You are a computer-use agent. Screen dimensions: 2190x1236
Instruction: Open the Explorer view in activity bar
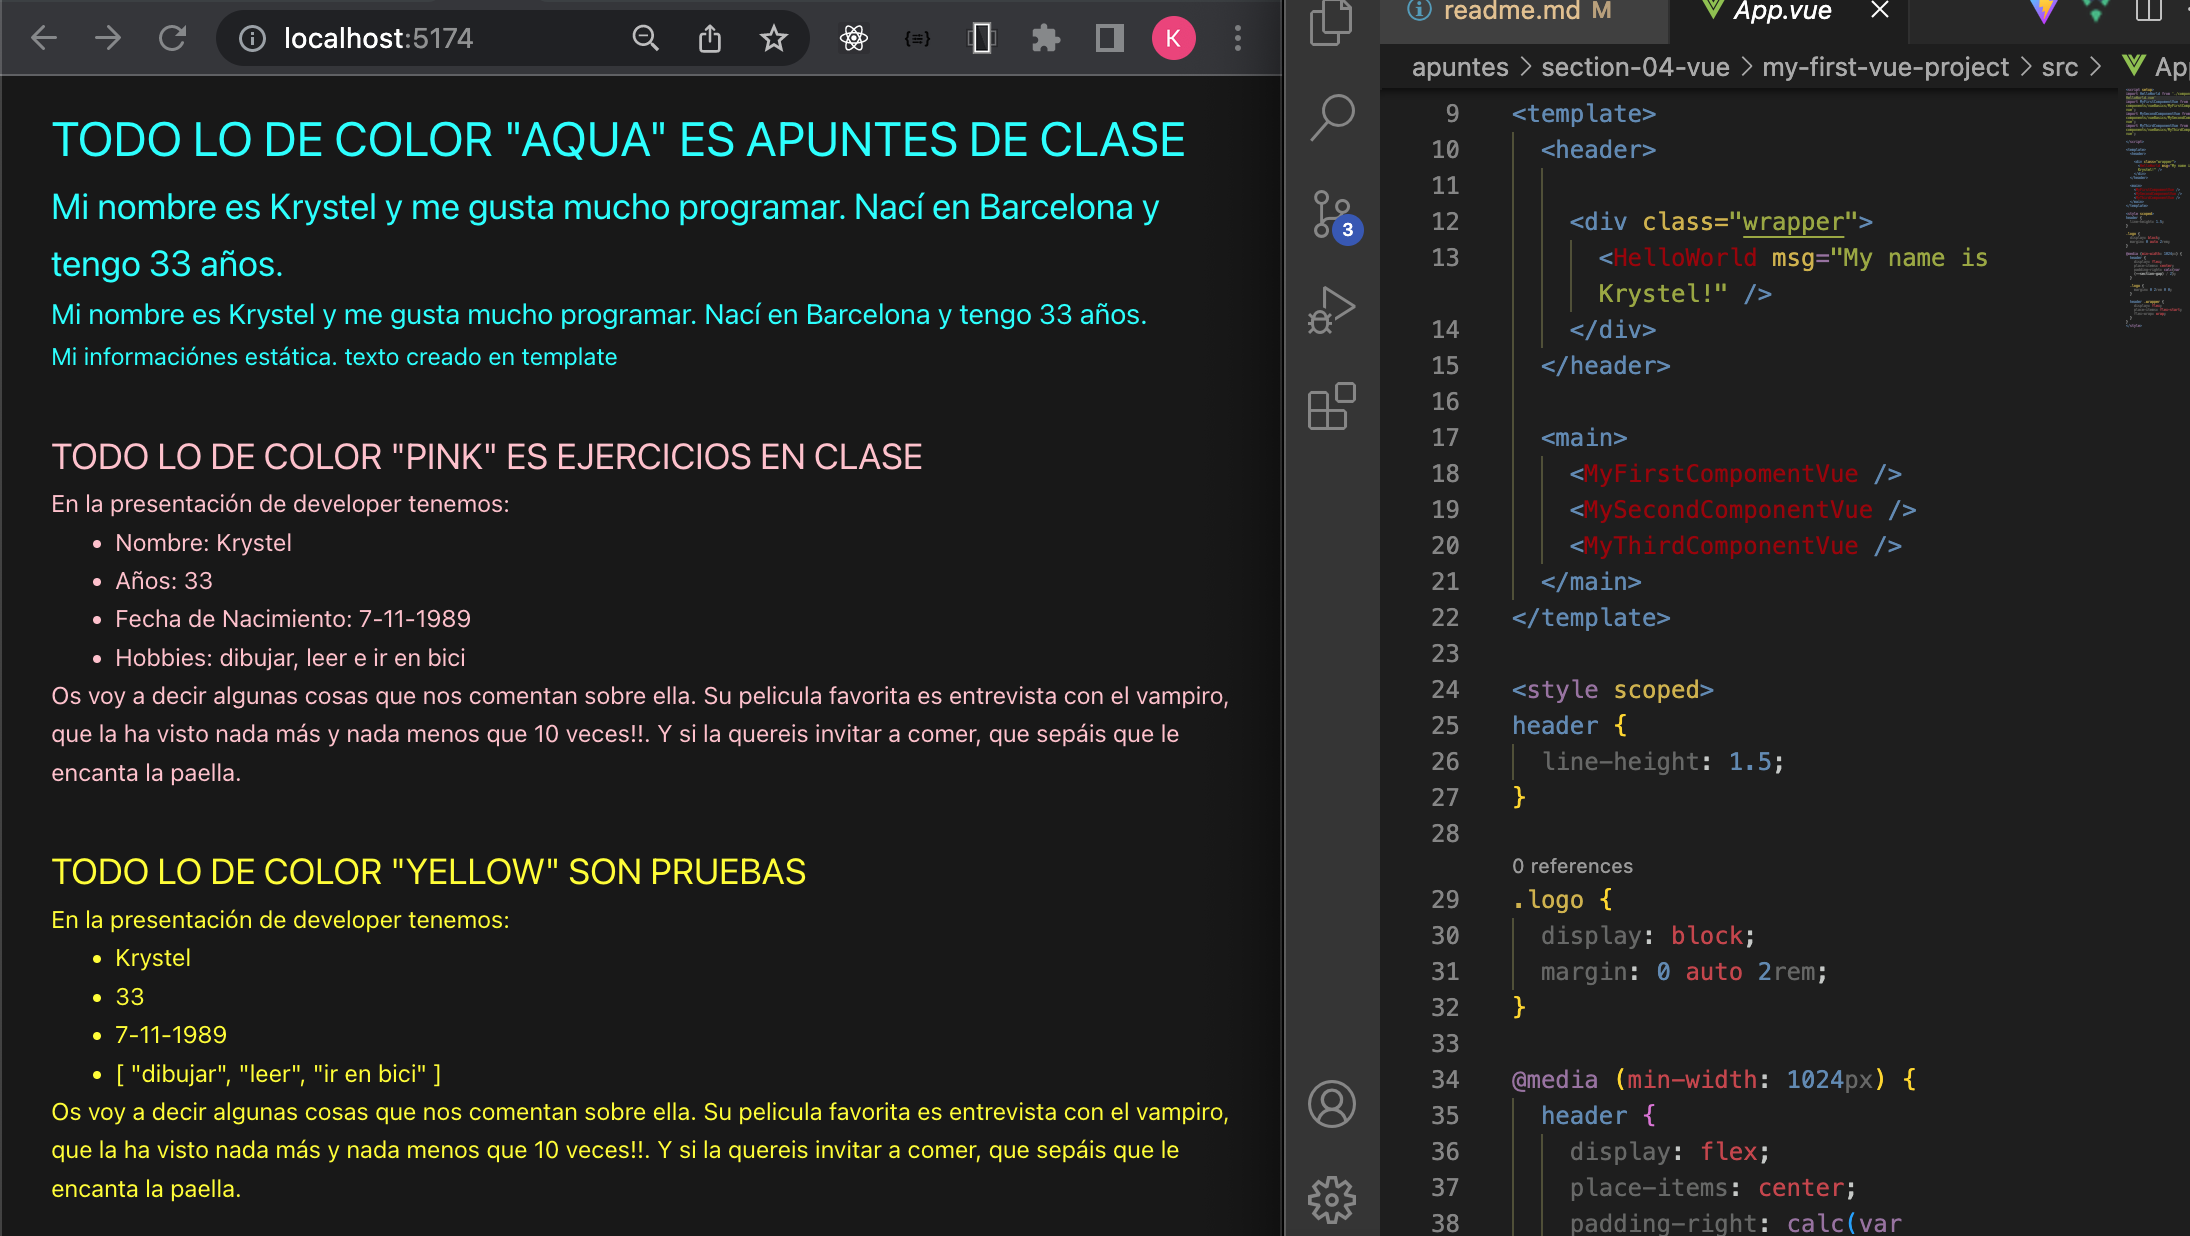1331,24
